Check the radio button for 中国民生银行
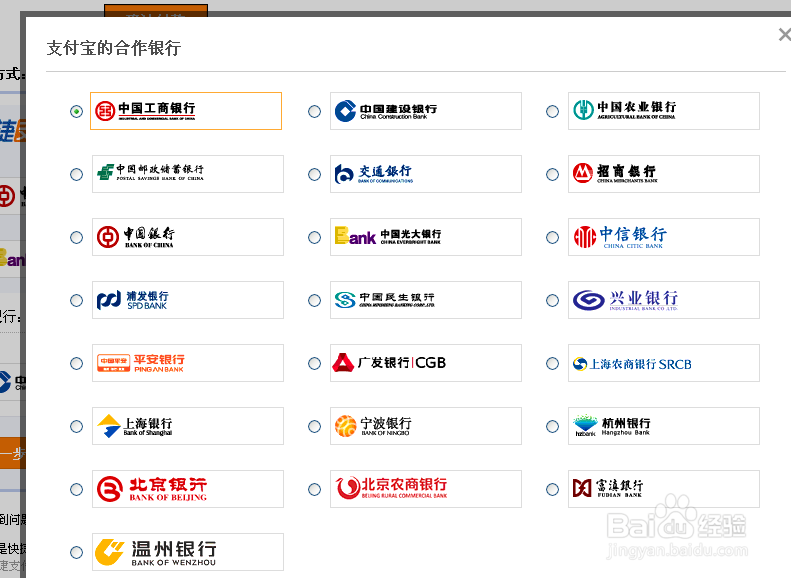Image resolution: width=791 pixels, height=578 pixels. (314, 301)
